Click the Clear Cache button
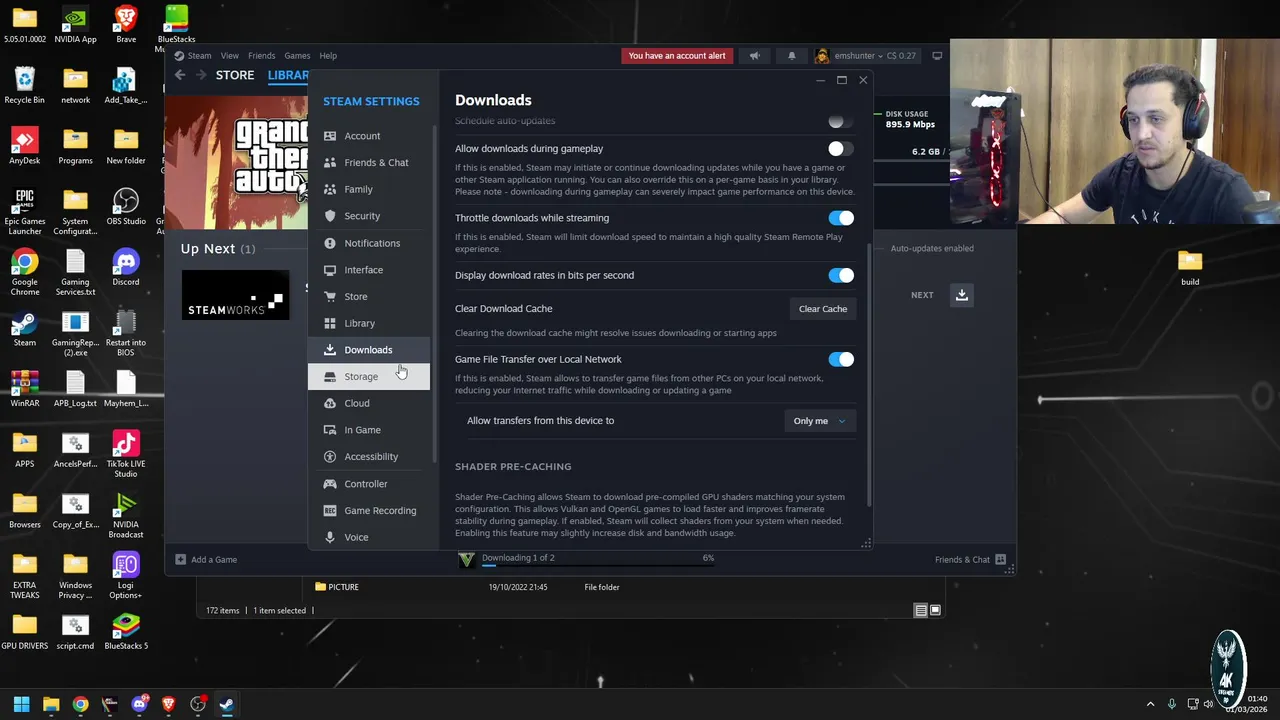The height and width of the screenshot is (720, 1280). 823,309
